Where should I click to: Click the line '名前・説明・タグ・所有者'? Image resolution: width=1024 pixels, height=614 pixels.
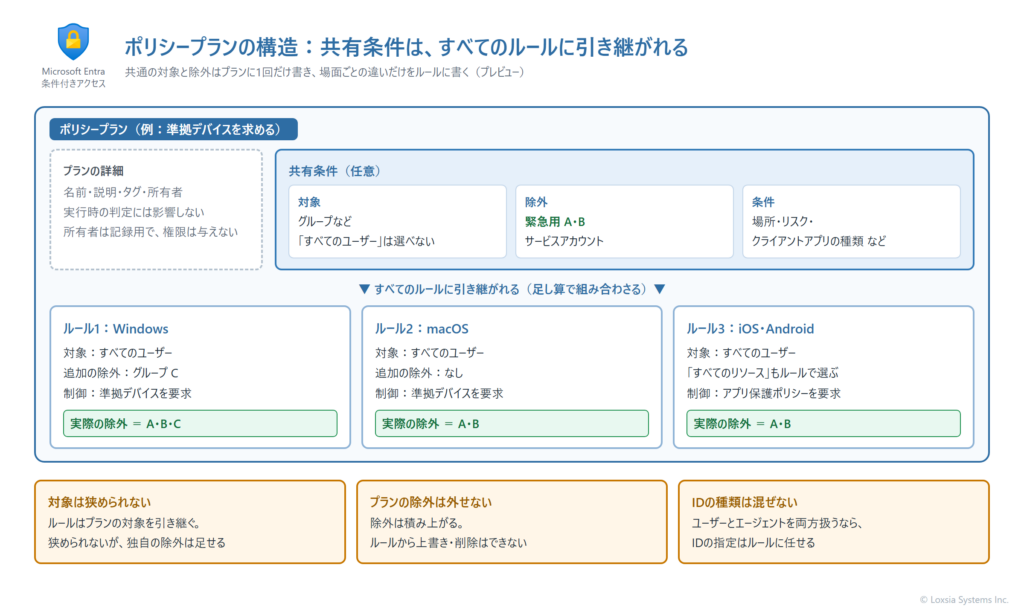[x=123, y=192]
